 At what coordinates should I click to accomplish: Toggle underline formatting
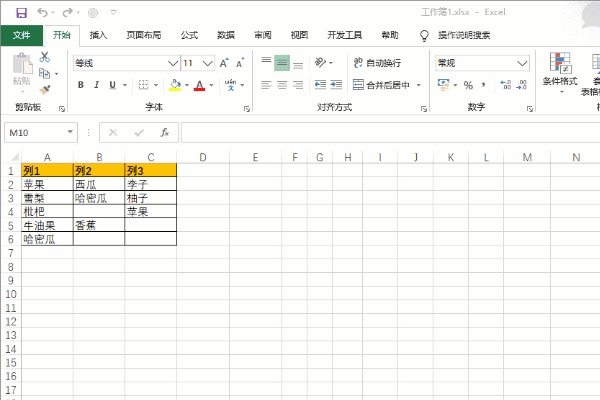tap(112, 85)
